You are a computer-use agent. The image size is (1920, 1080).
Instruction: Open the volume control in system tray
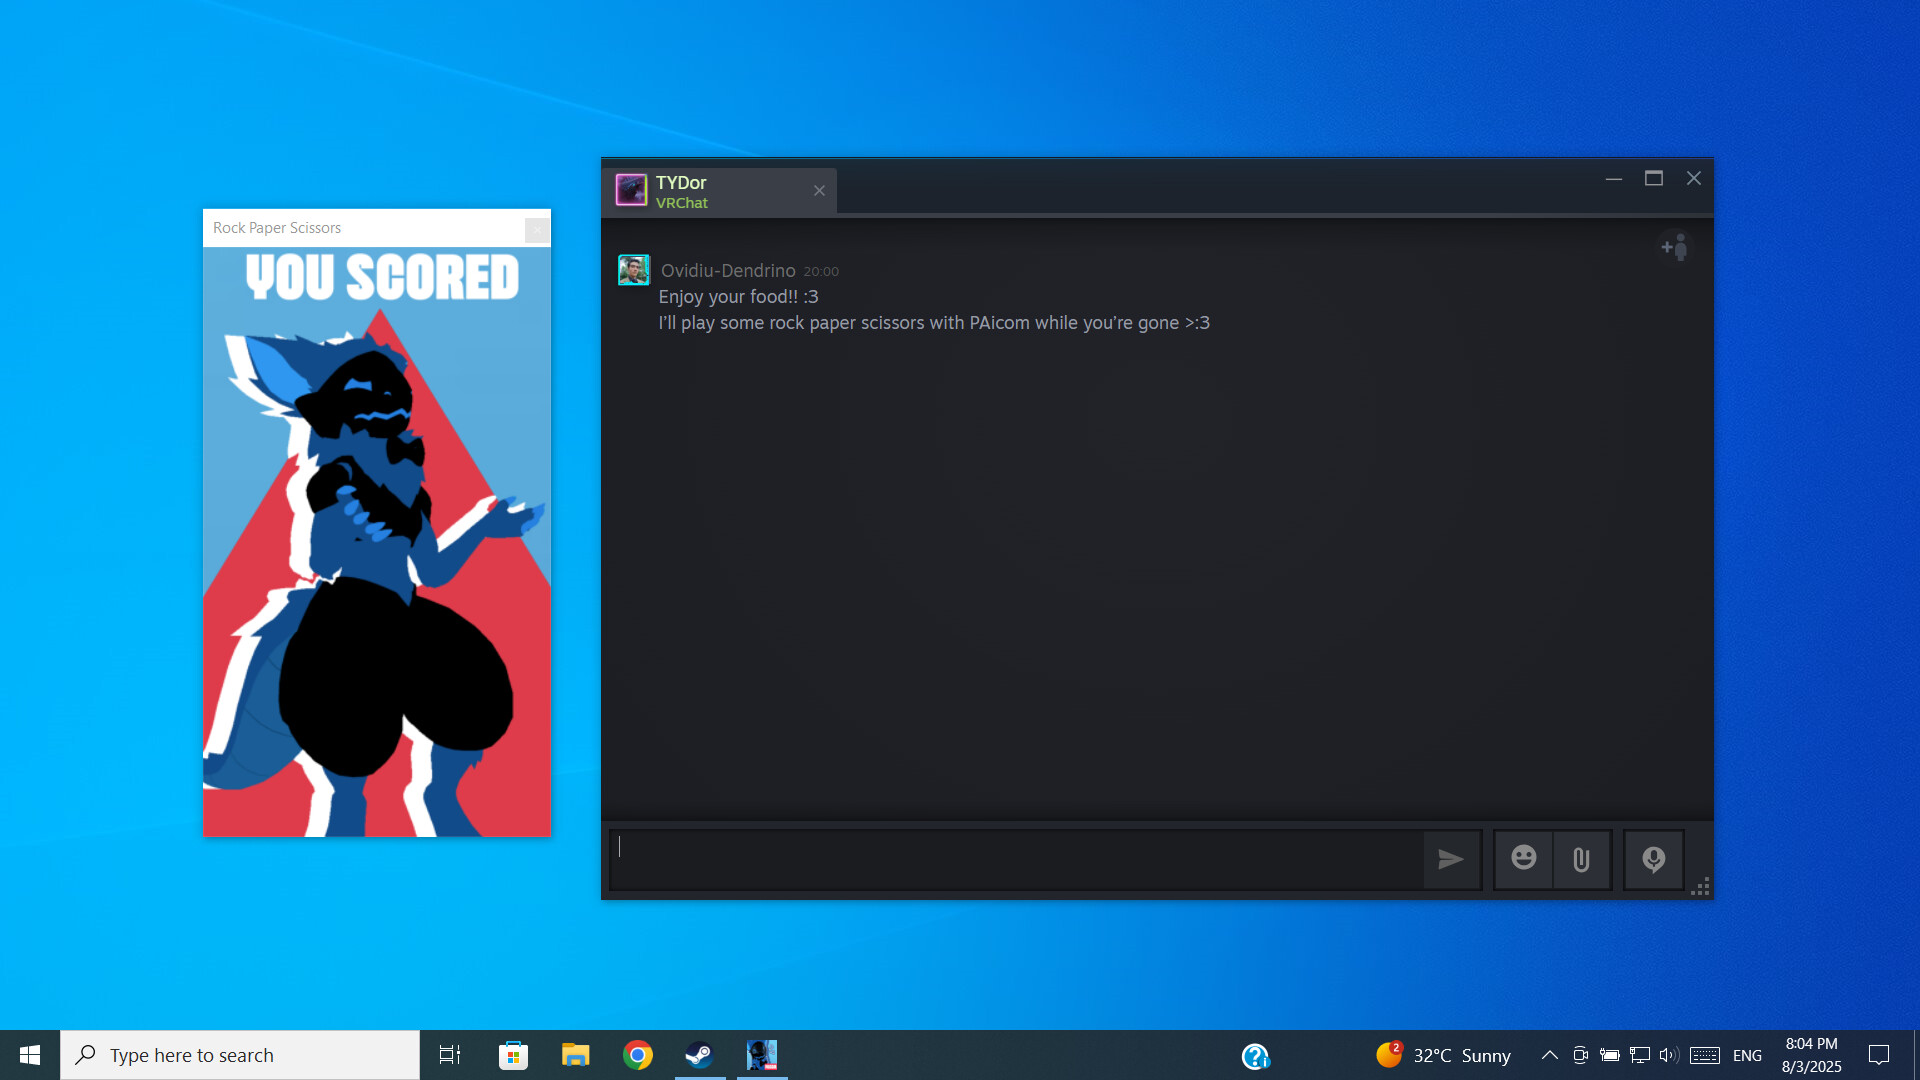[x=1668, y=1054]
